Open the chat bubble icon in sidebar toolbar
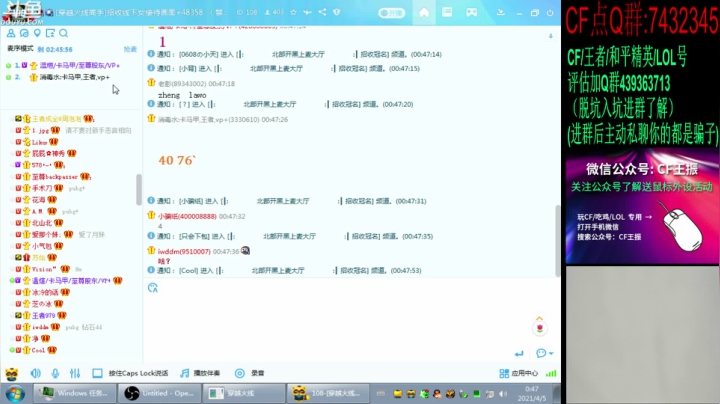The image size is (720, 404). [24, 33]
